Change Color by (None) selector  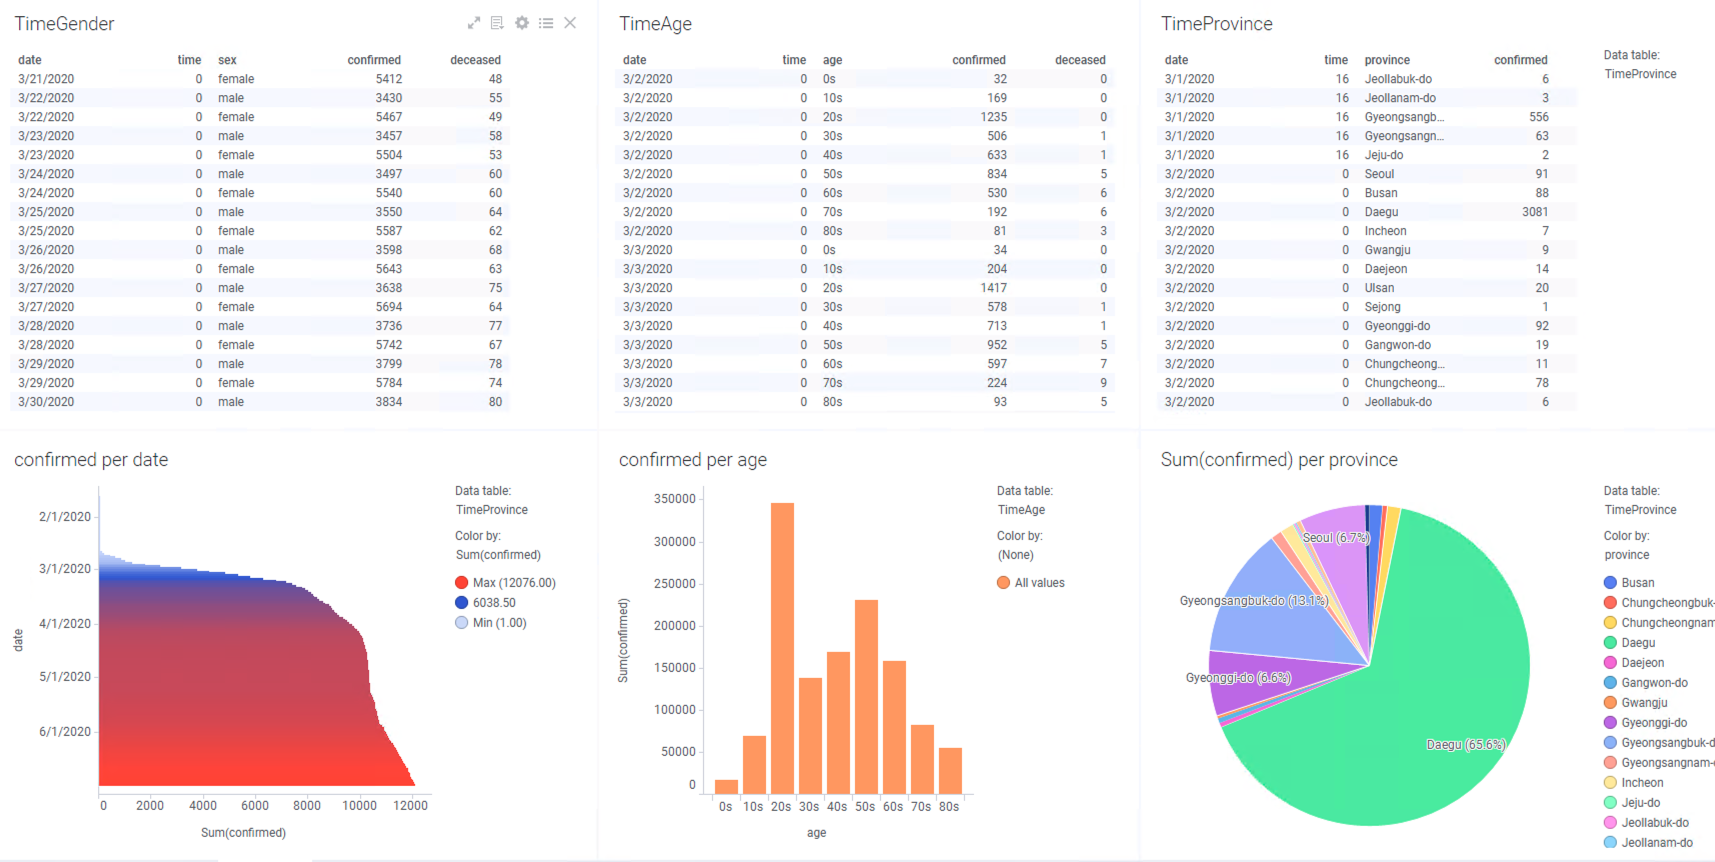[x=1015, y=555]
